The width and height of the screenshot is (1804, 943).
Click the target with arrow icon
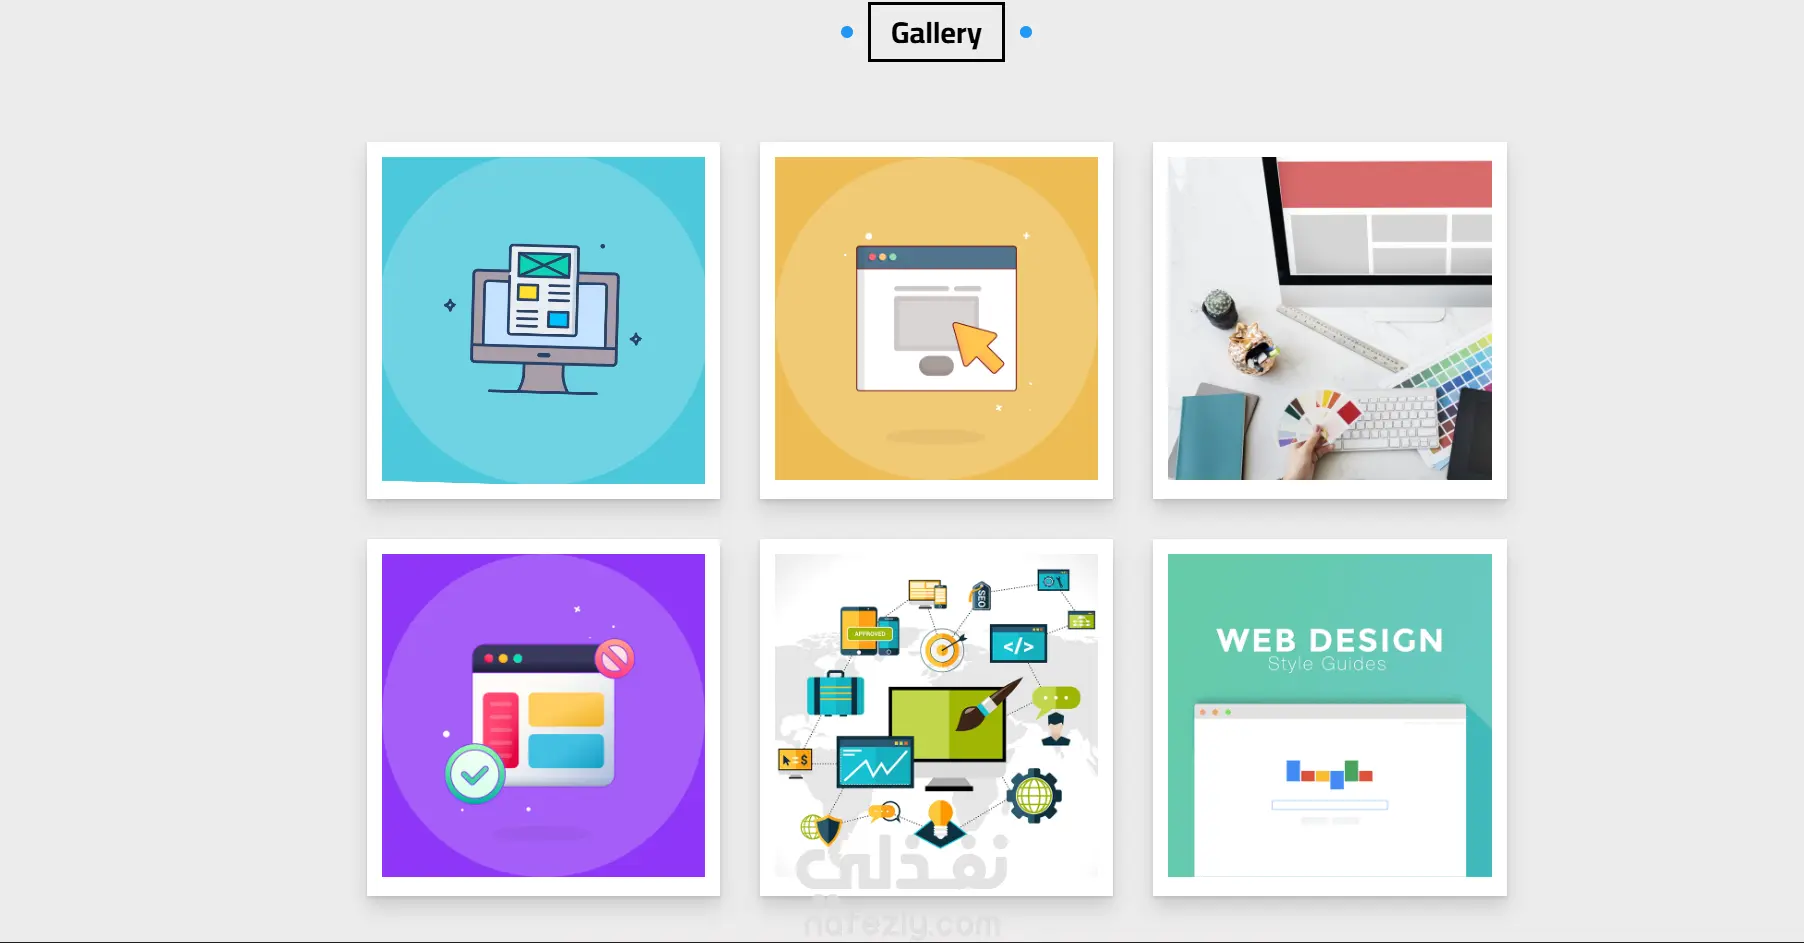[943, 649]
